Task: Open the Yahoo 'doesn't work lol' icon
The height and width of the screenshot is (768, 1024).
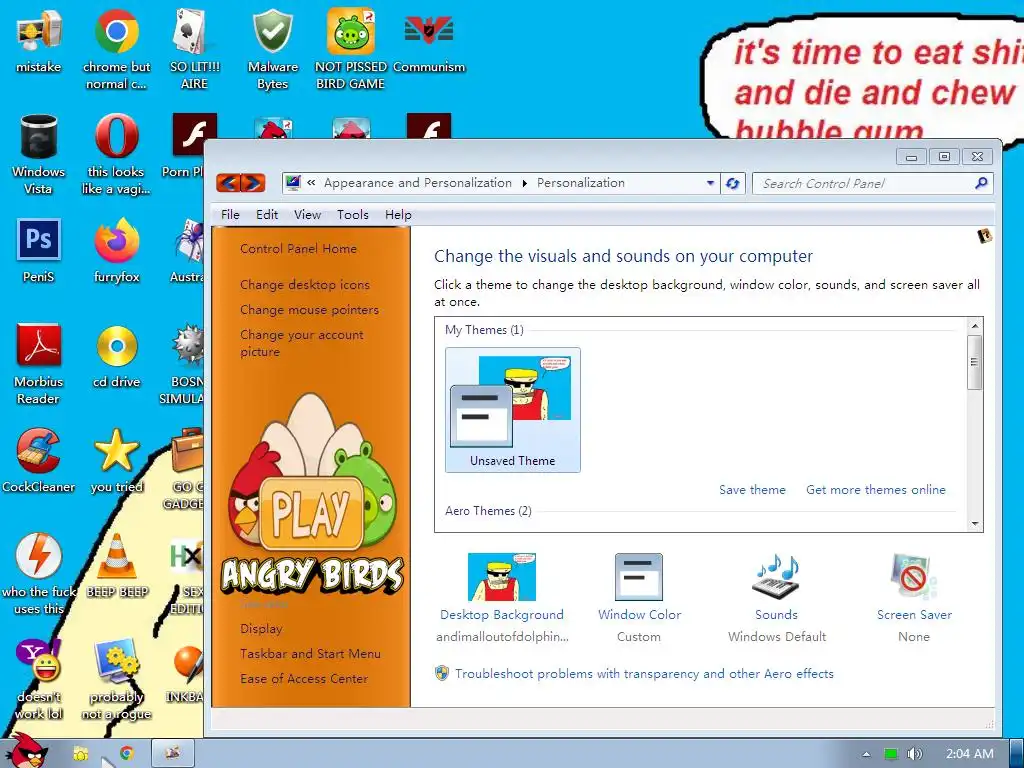Action: 39,679
